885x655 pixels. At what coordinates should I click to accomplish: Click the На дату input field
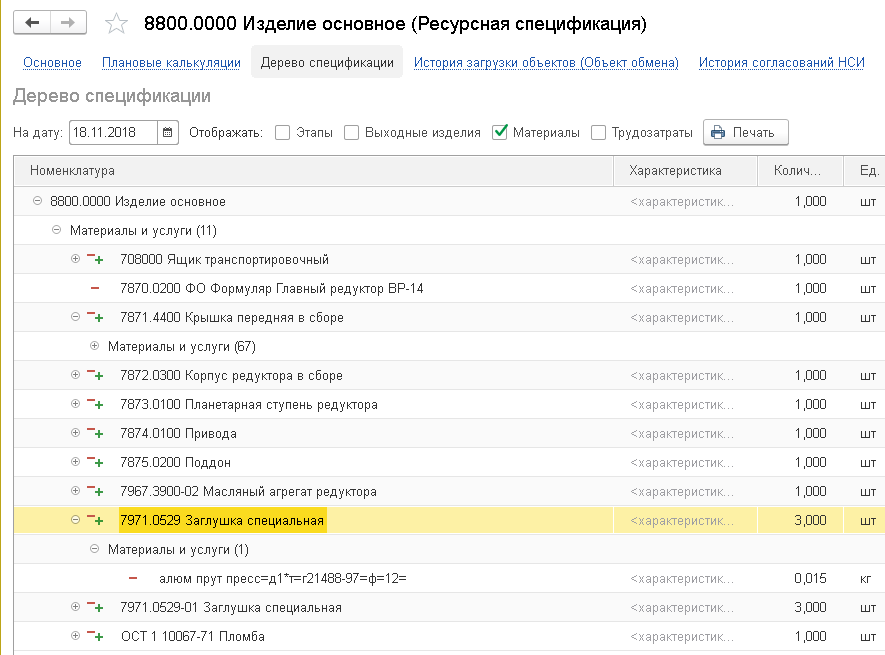click(113, 132)
